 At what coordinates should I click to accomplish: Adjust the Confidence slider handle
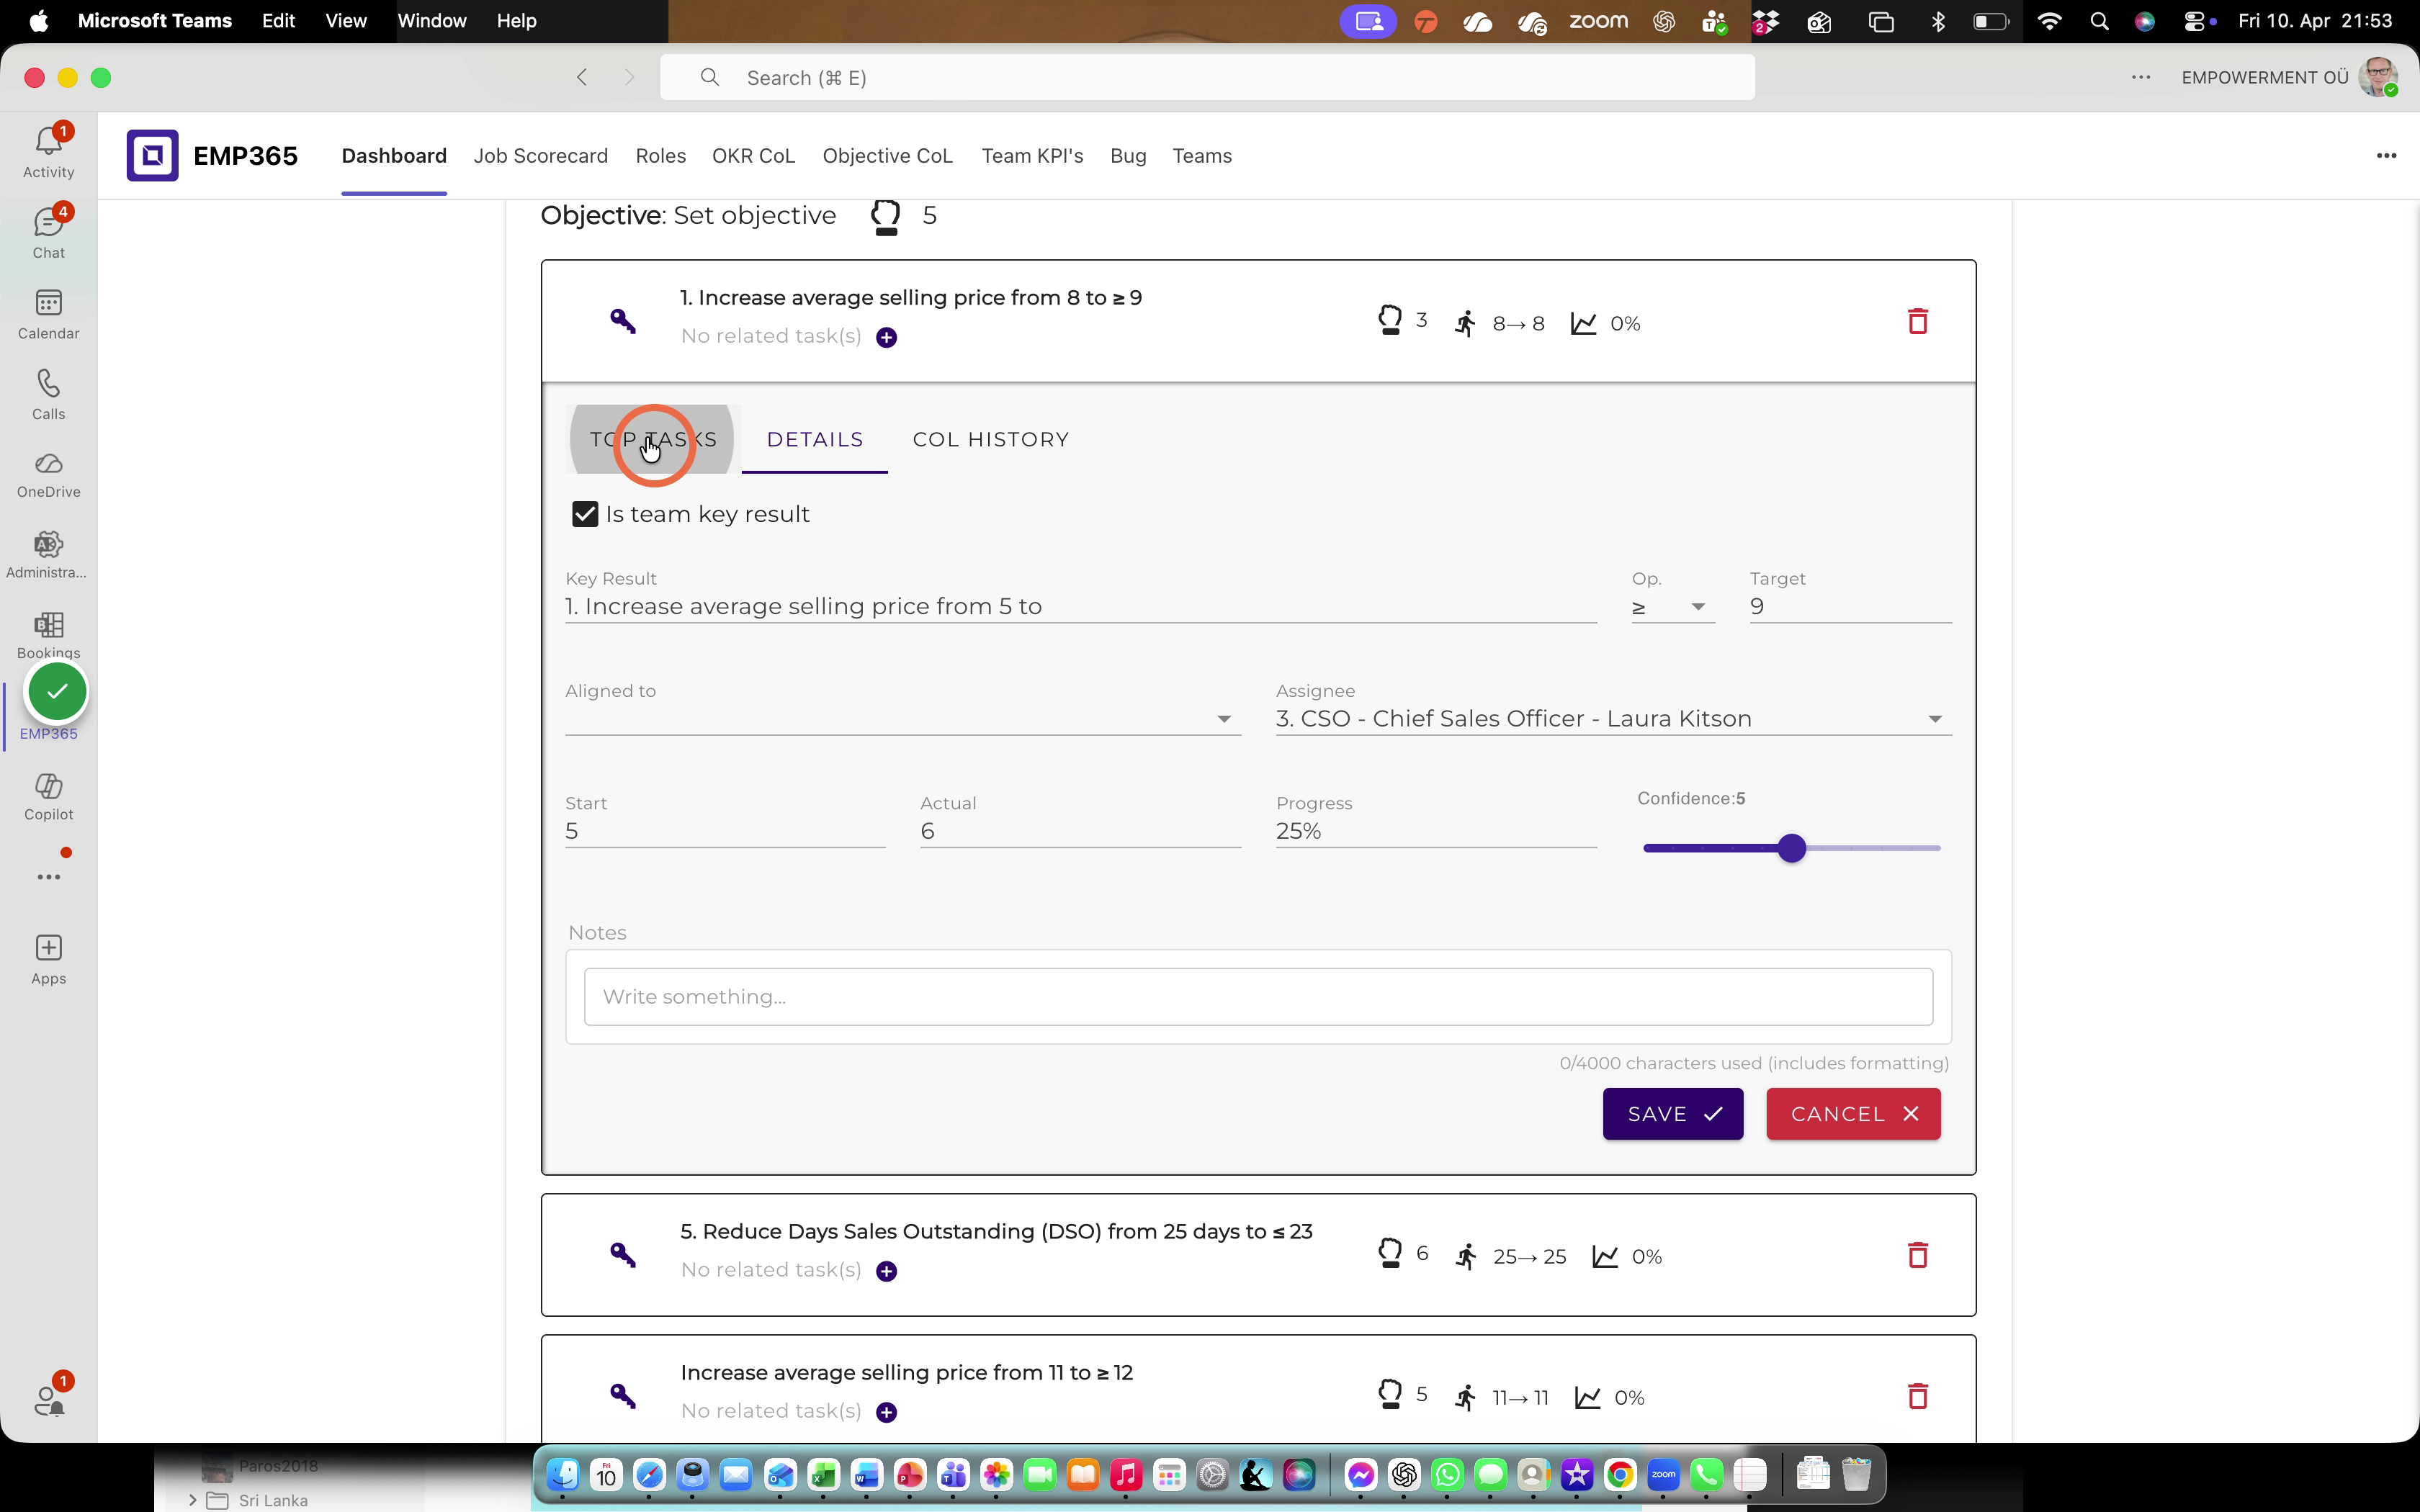pyautogui.click(x=1792, y=848)
